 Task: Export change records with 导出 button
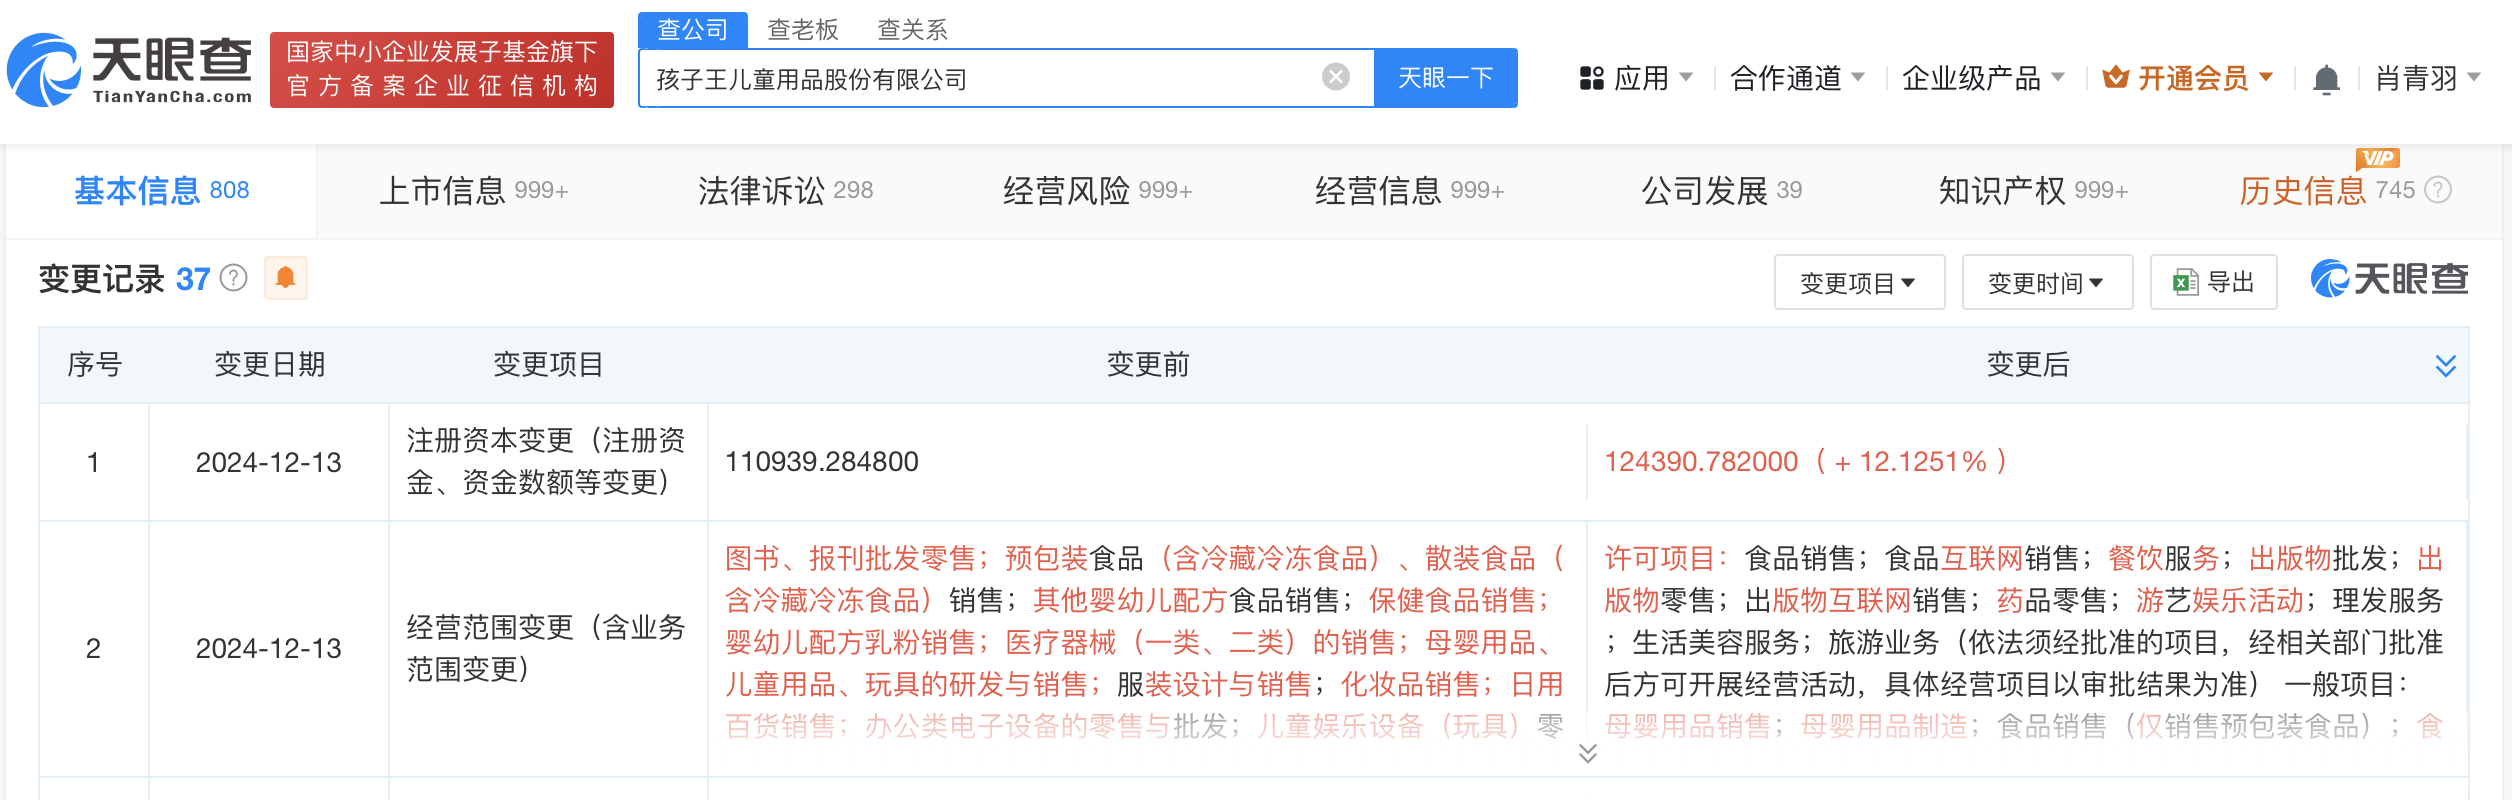coord(2214,282)
